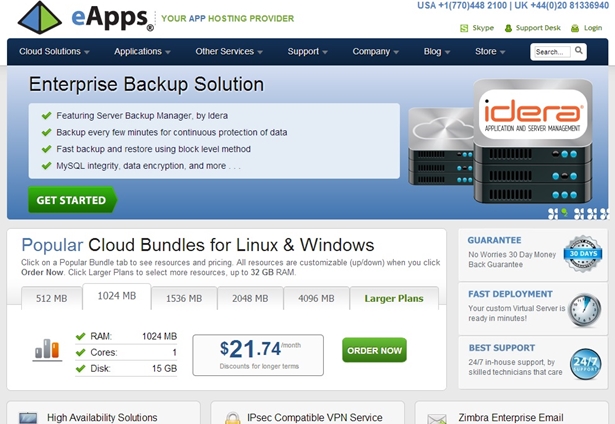The height and width of the screenshot is (424, 615).
Task: Click the VPN padlock icon
Action: pos(233,418)
